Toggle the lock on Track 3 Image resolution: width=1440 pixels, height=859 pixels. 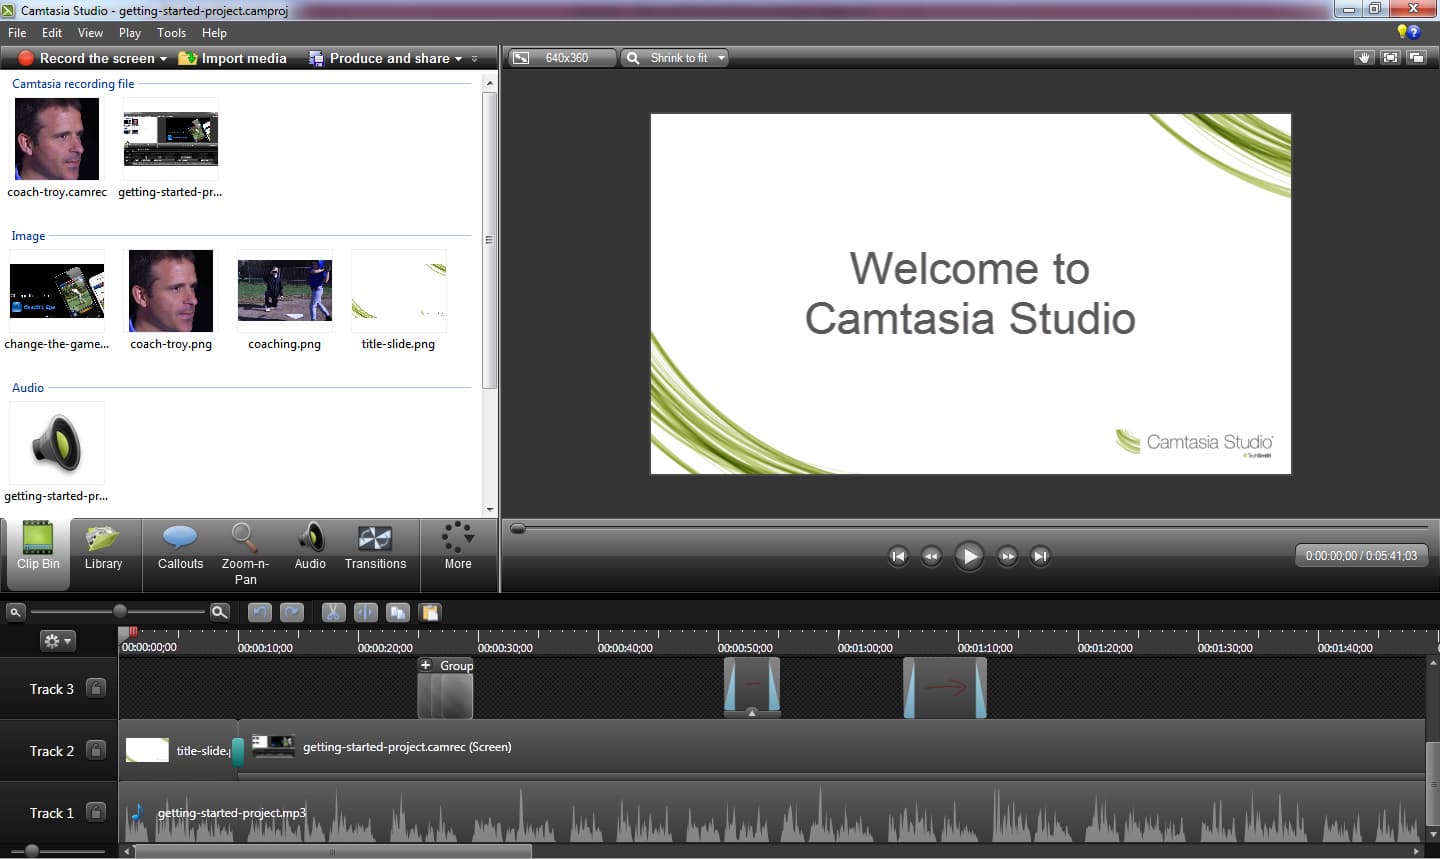tap(96, 688)
